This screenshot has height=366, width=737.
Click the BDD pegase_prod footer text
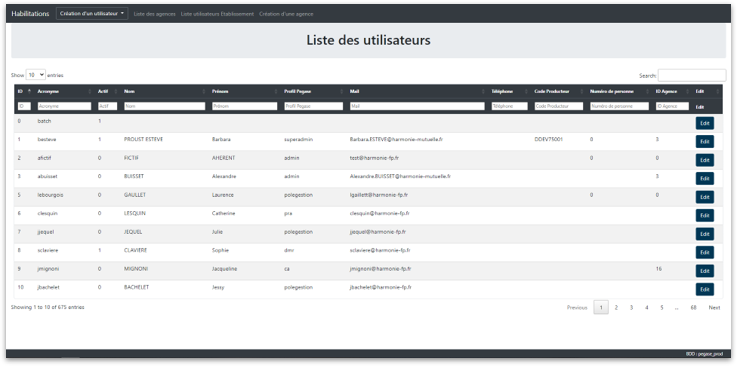(705, 354)
